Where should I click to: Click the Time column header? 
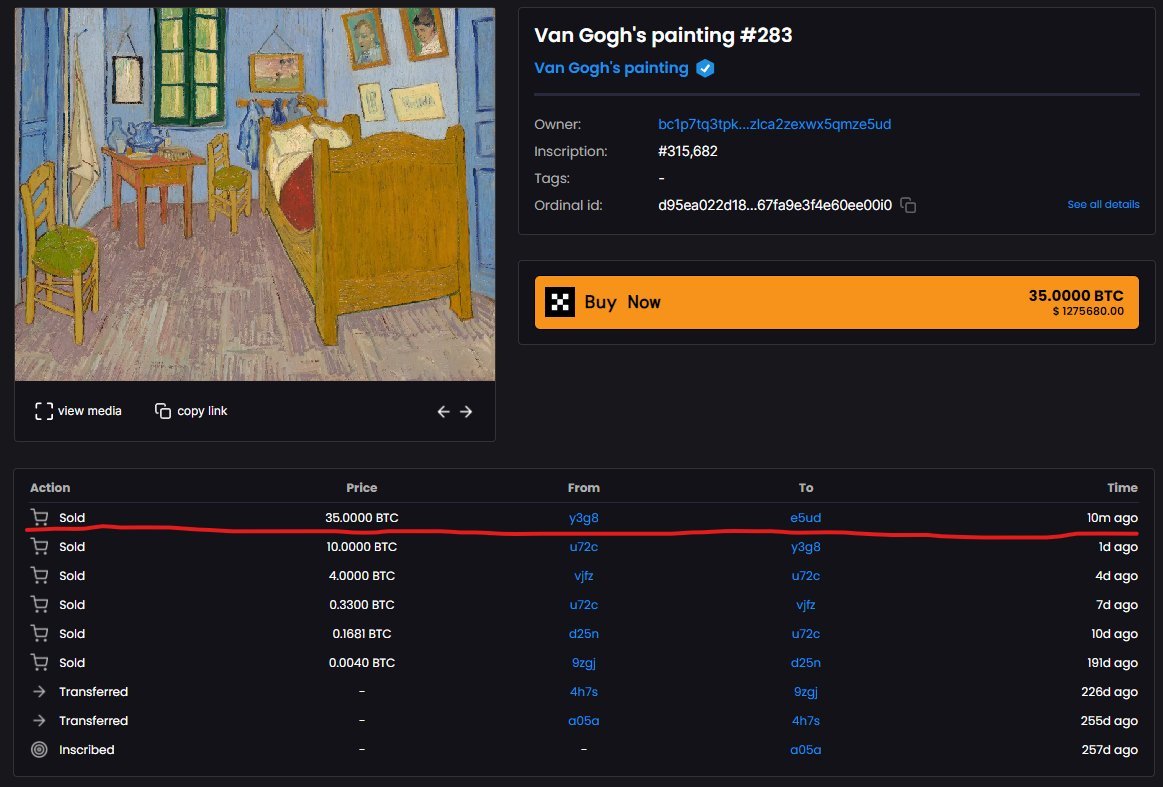point(1122,487)
